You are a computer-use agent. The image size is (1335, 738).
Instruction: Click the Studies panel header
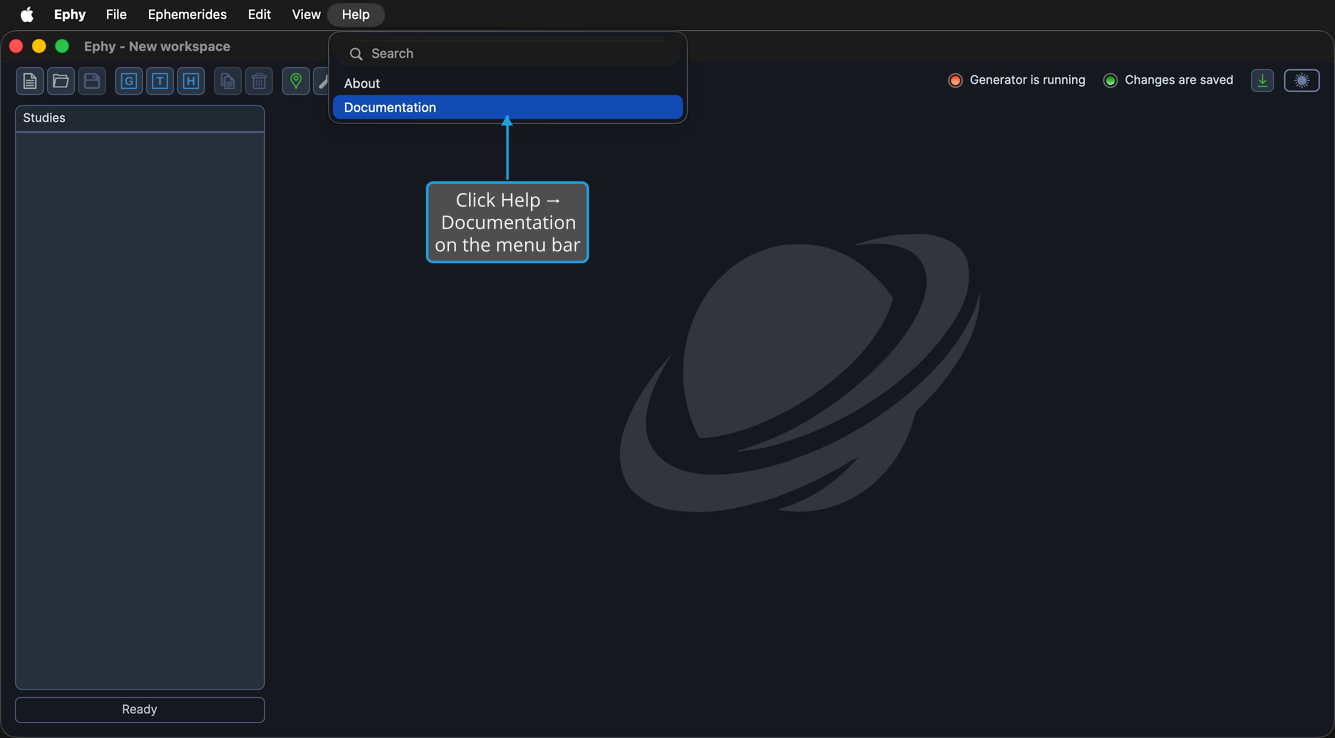[140, 118]
